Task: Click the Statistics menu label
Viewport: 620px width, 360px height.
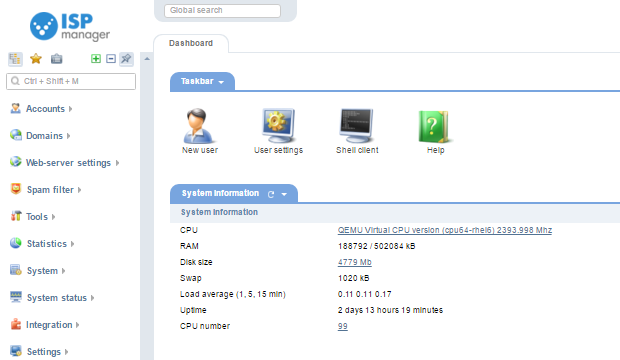Action: [47, 244]
